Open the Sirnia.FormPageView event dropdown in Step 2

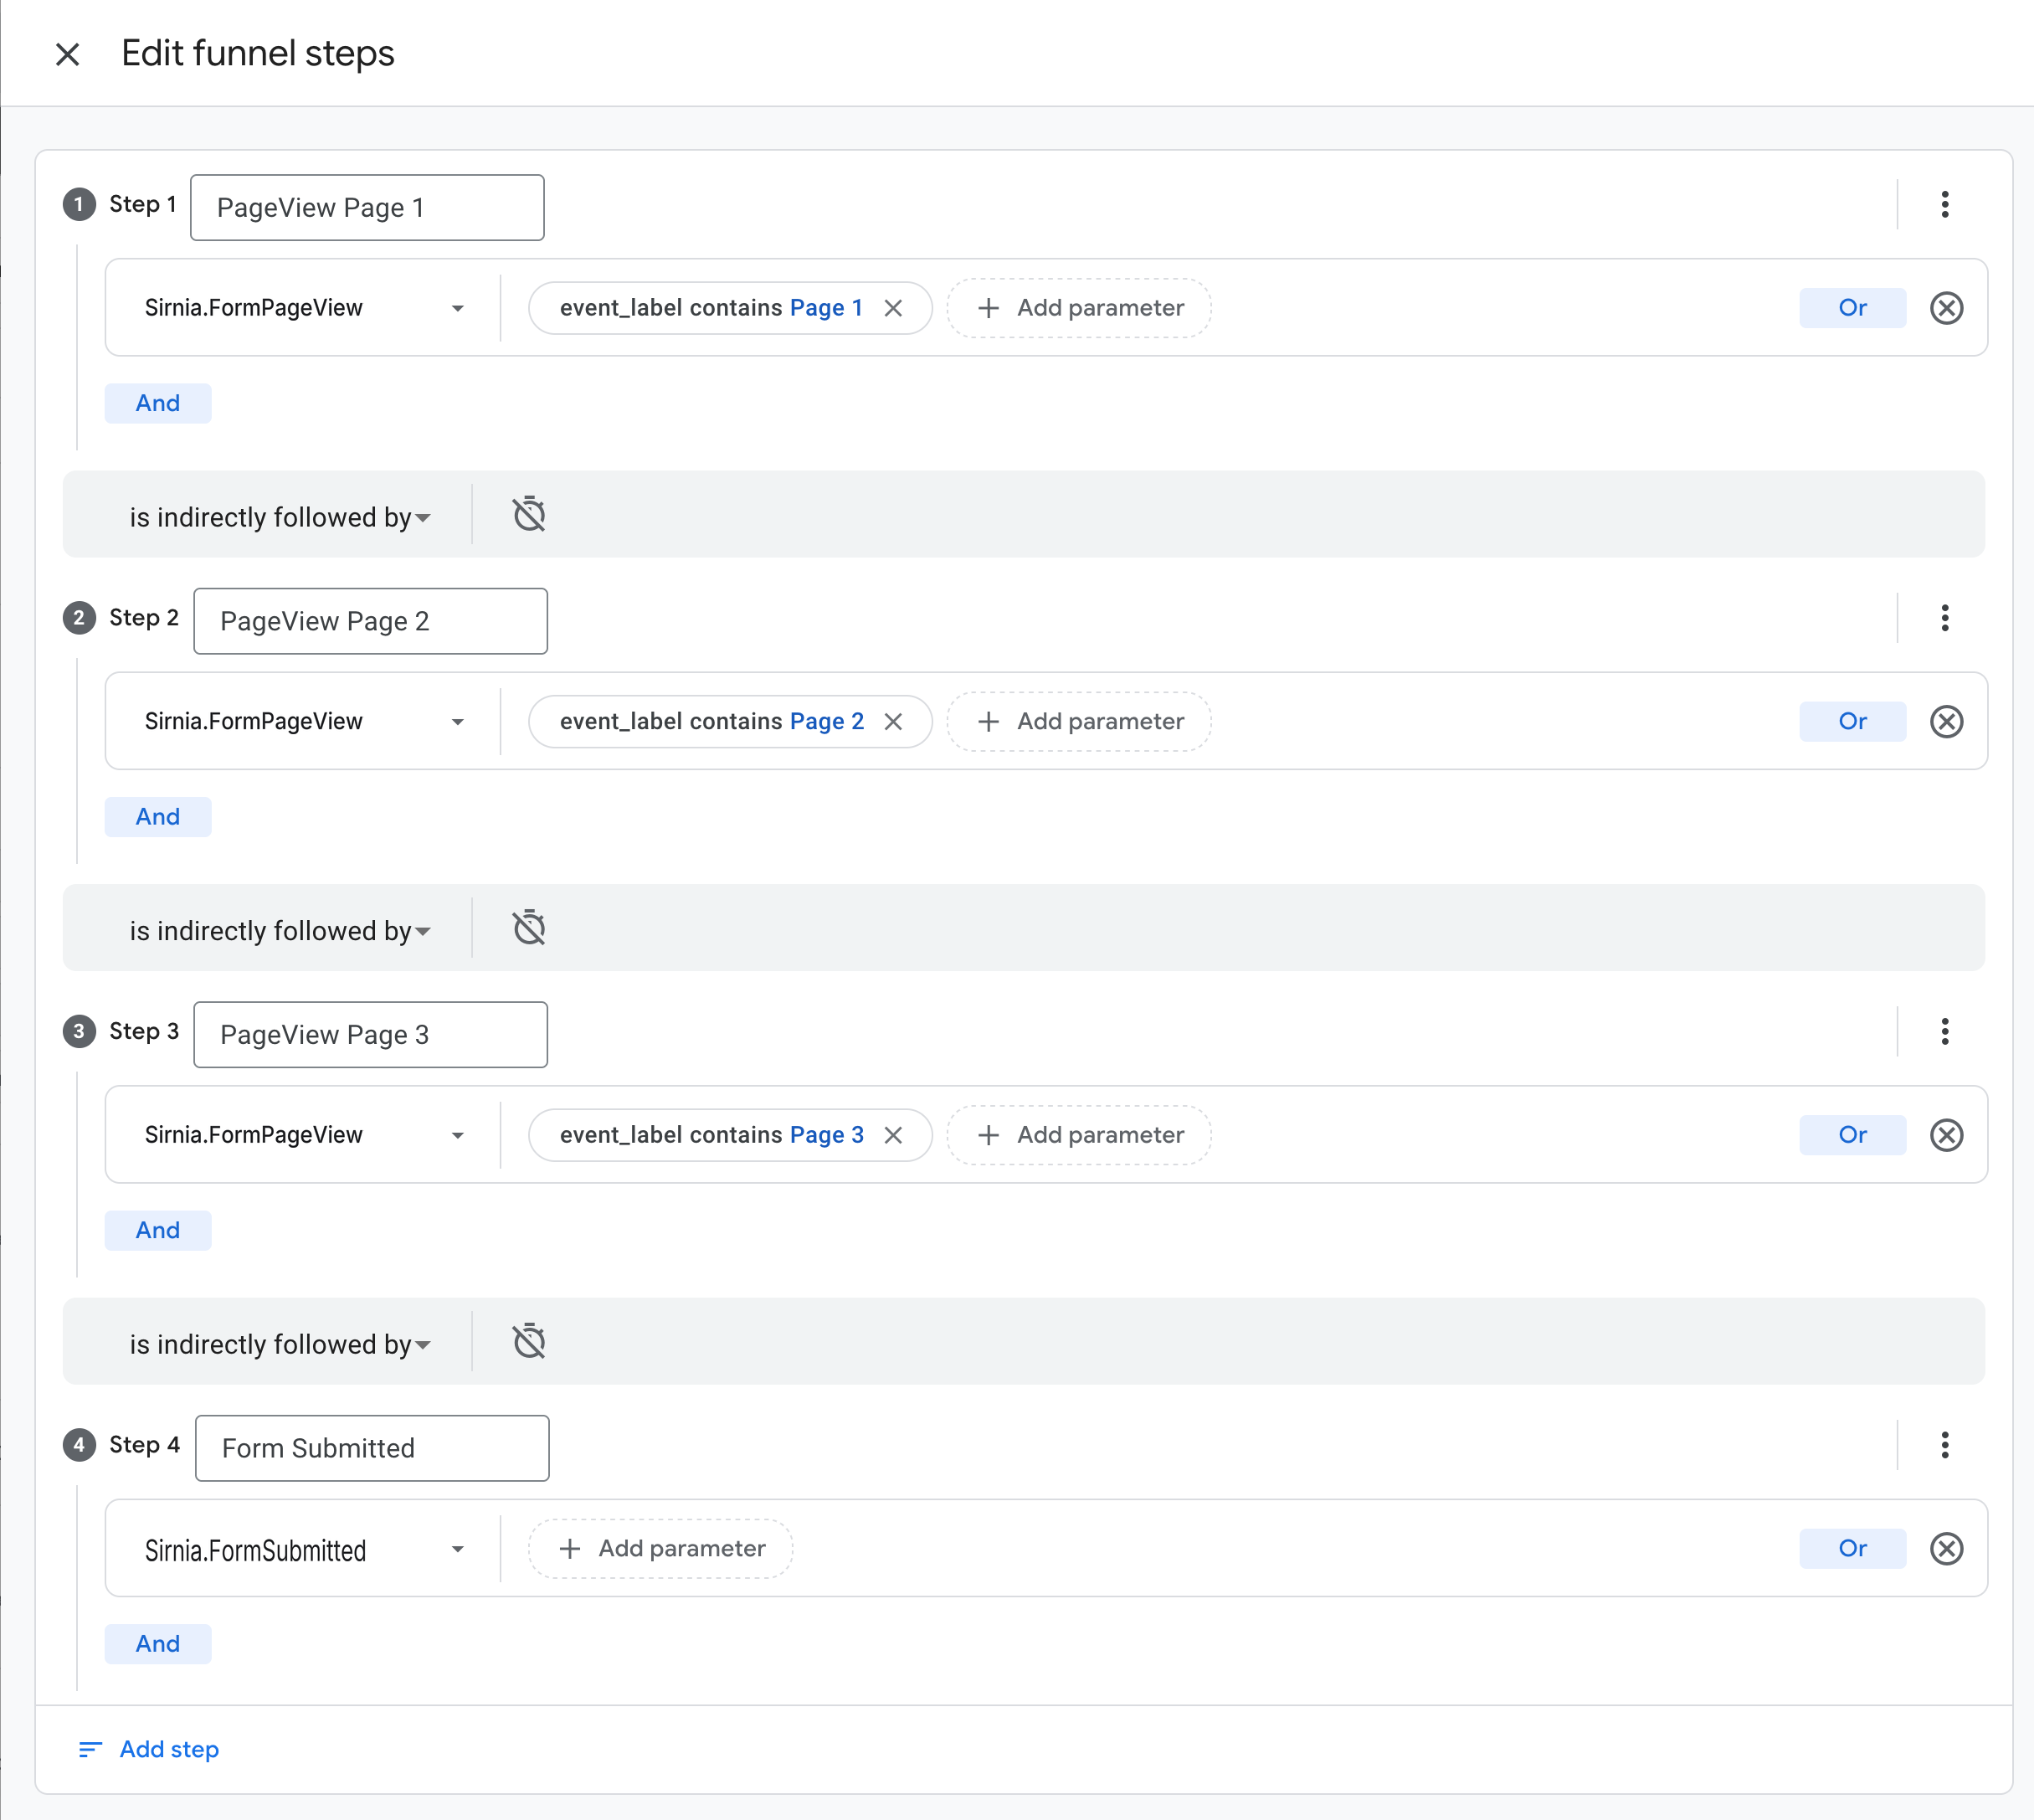click(x=304, y=722)
